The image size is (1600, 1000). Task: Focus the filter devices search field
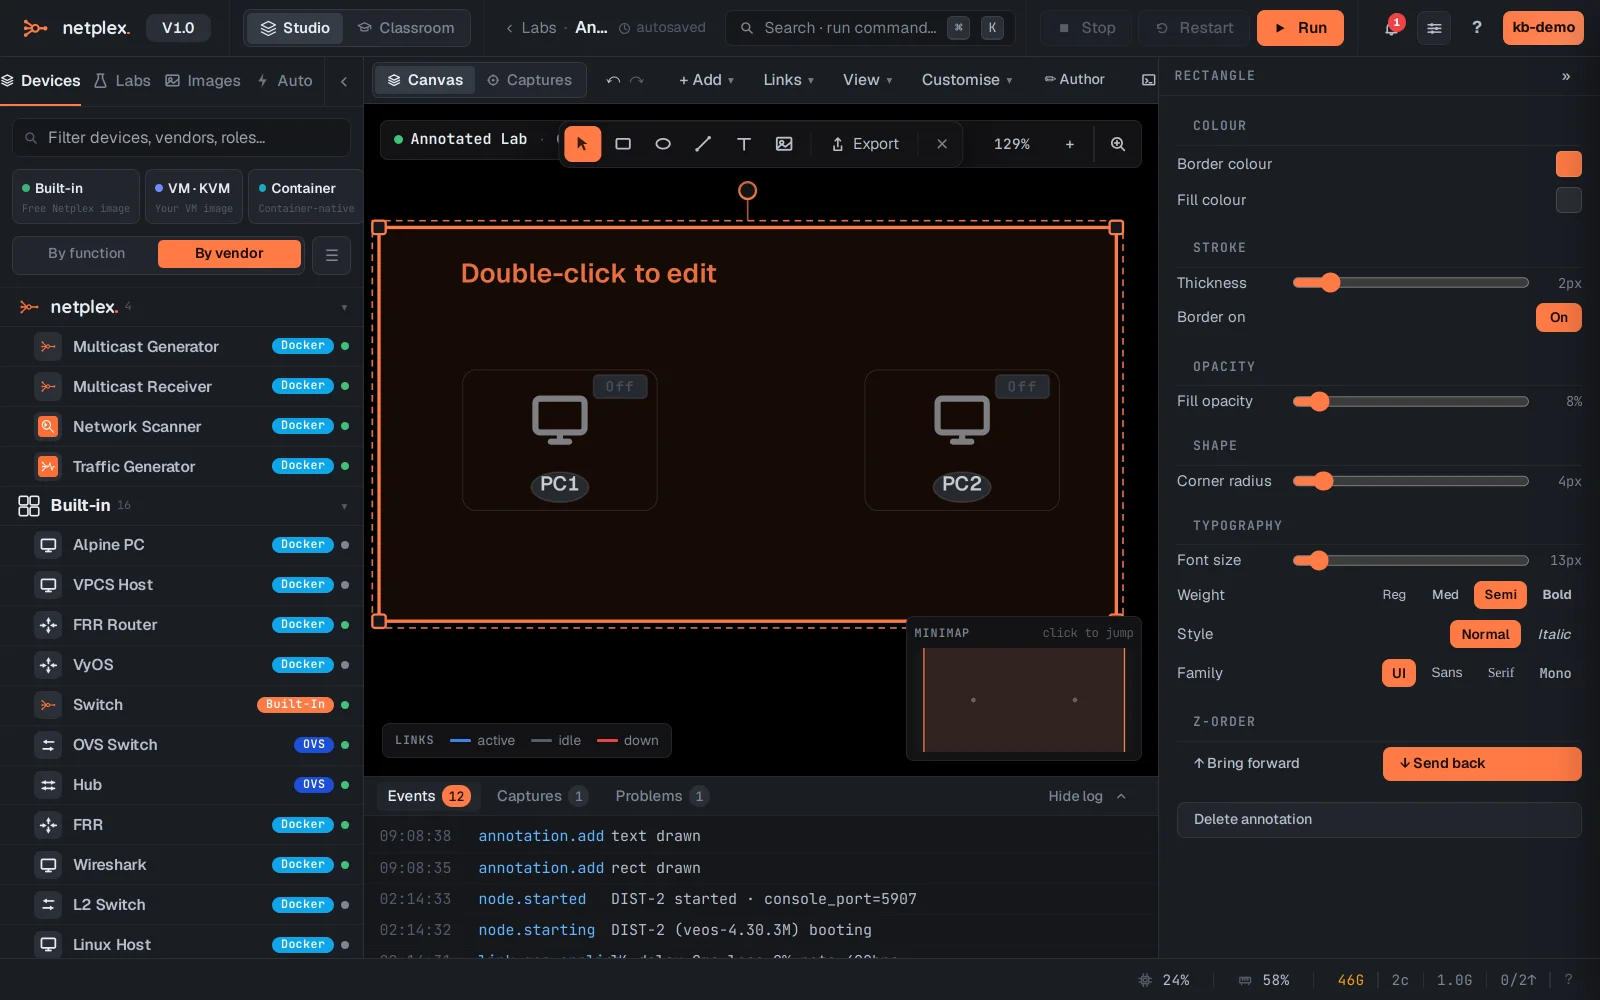pos(182,138)
